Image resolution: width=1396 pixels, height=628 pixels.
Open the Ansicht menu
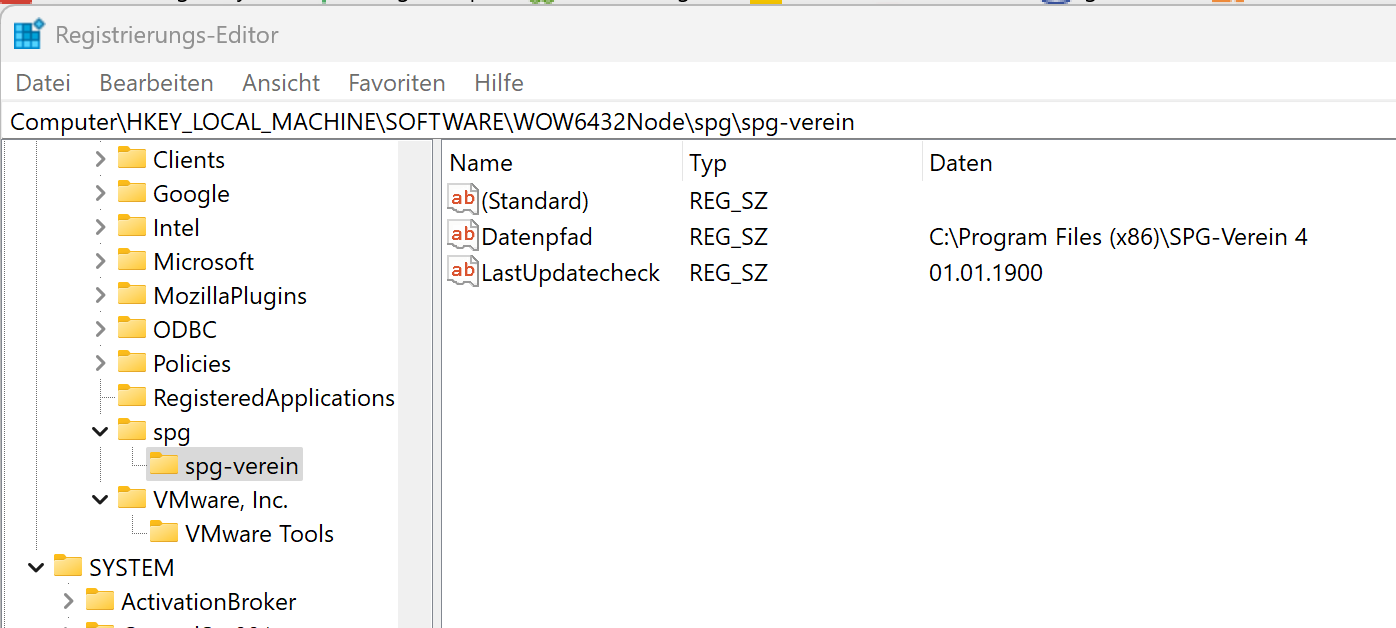281,83
